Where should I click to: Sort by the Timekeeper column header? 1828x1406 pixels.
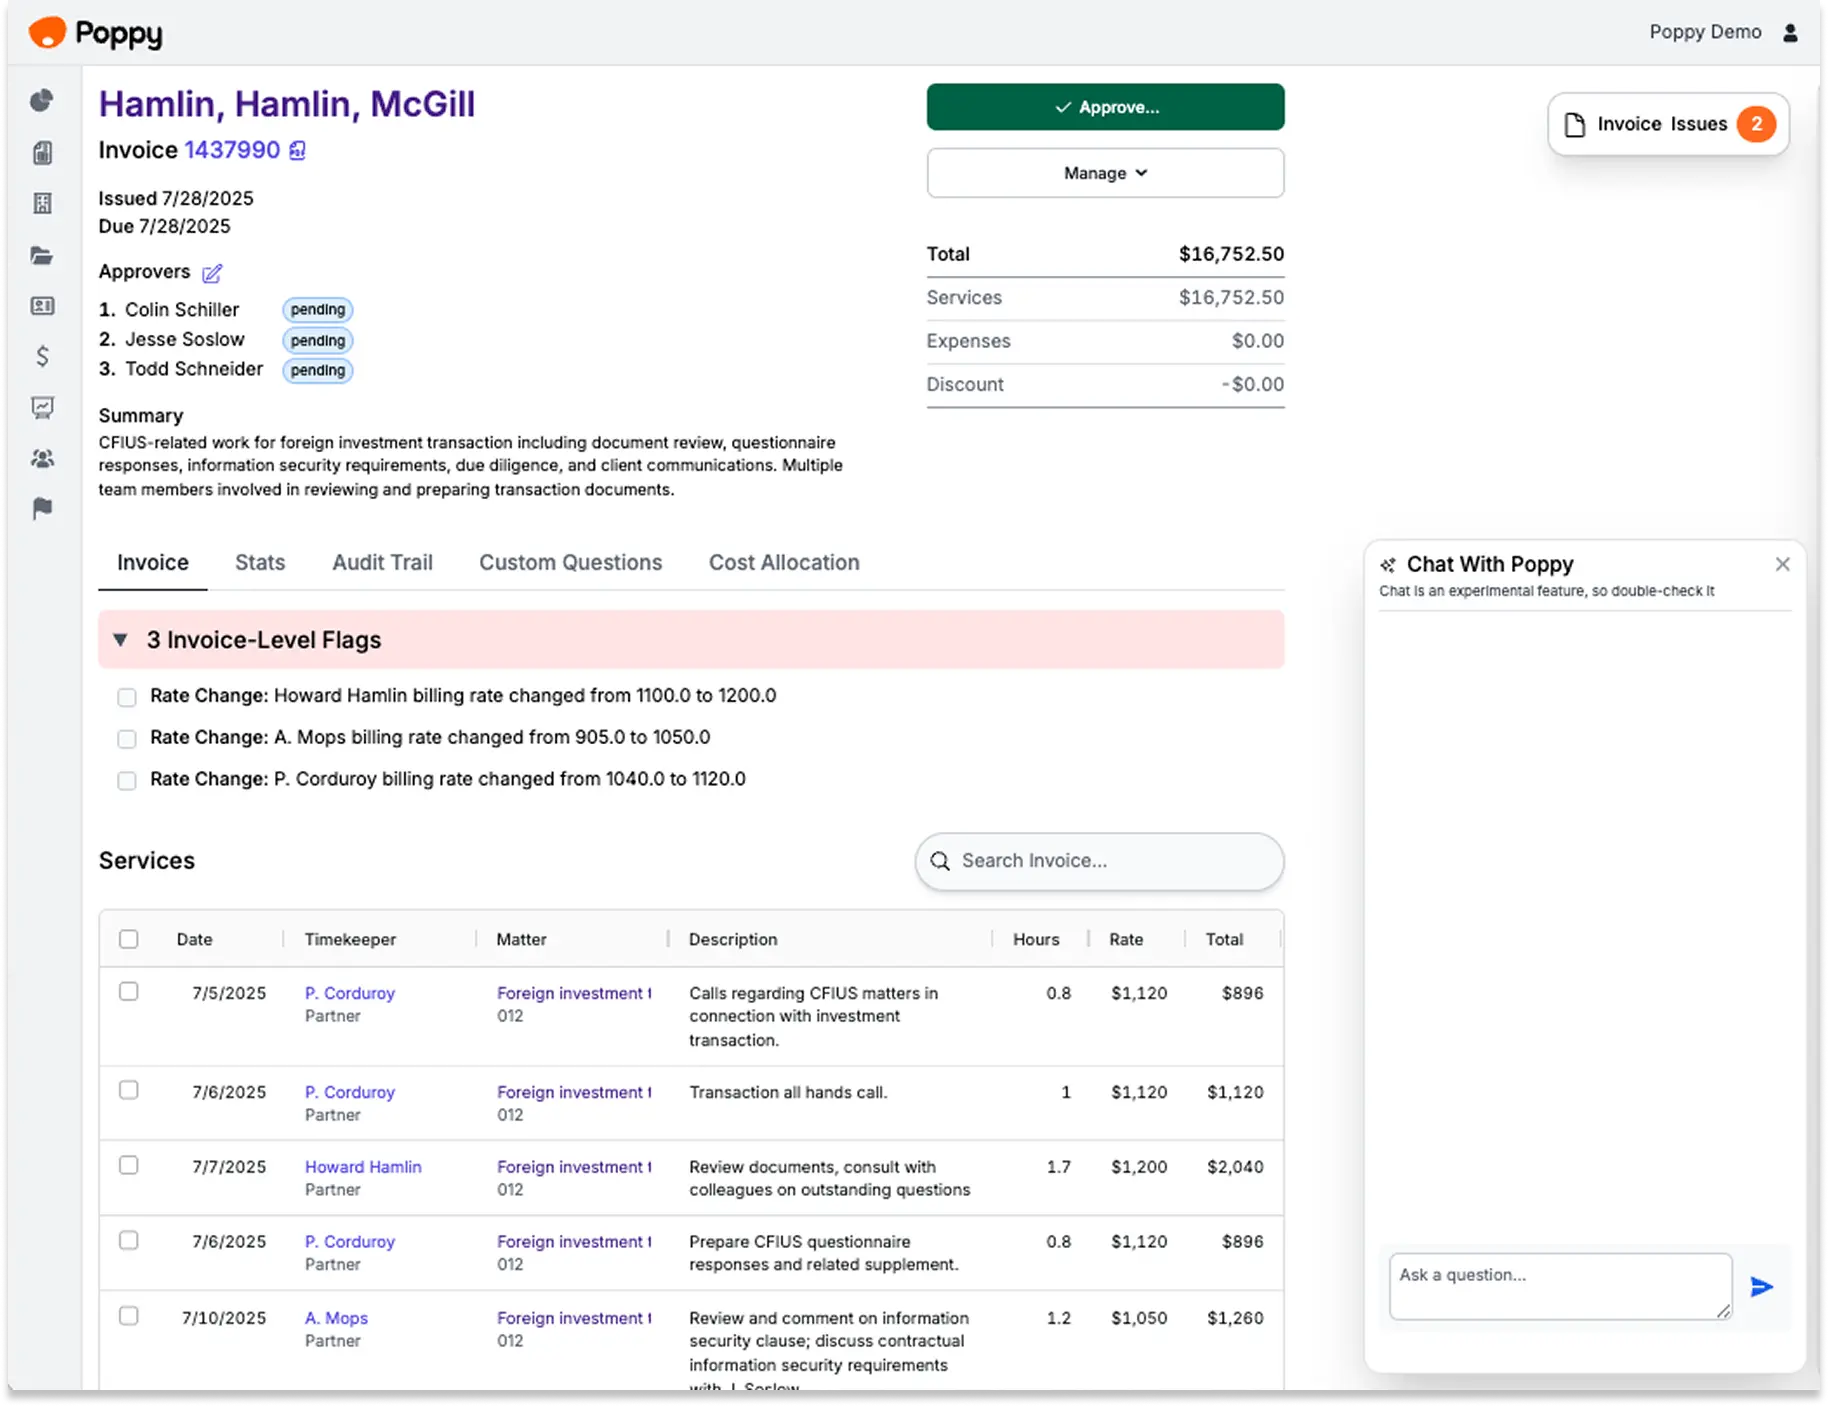click(350, 939)
